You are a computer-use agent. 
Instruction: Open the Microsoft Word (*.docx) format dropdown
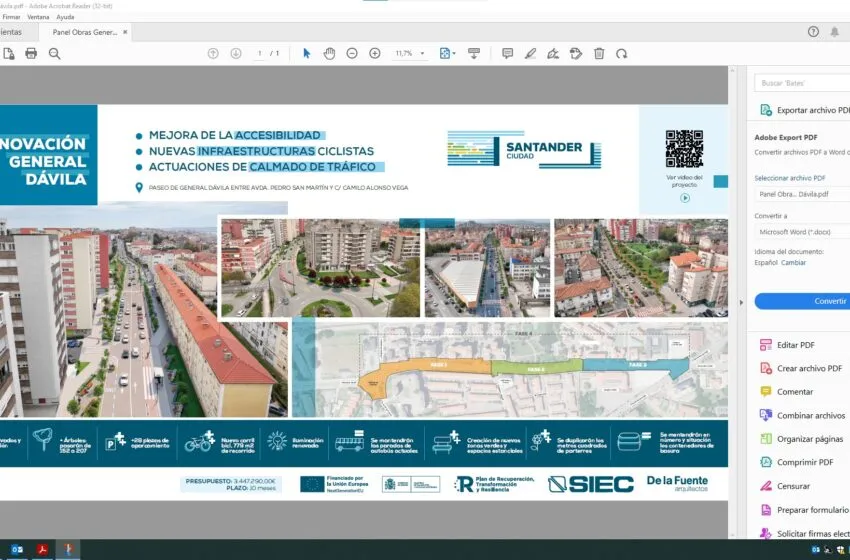pos(802,231)
